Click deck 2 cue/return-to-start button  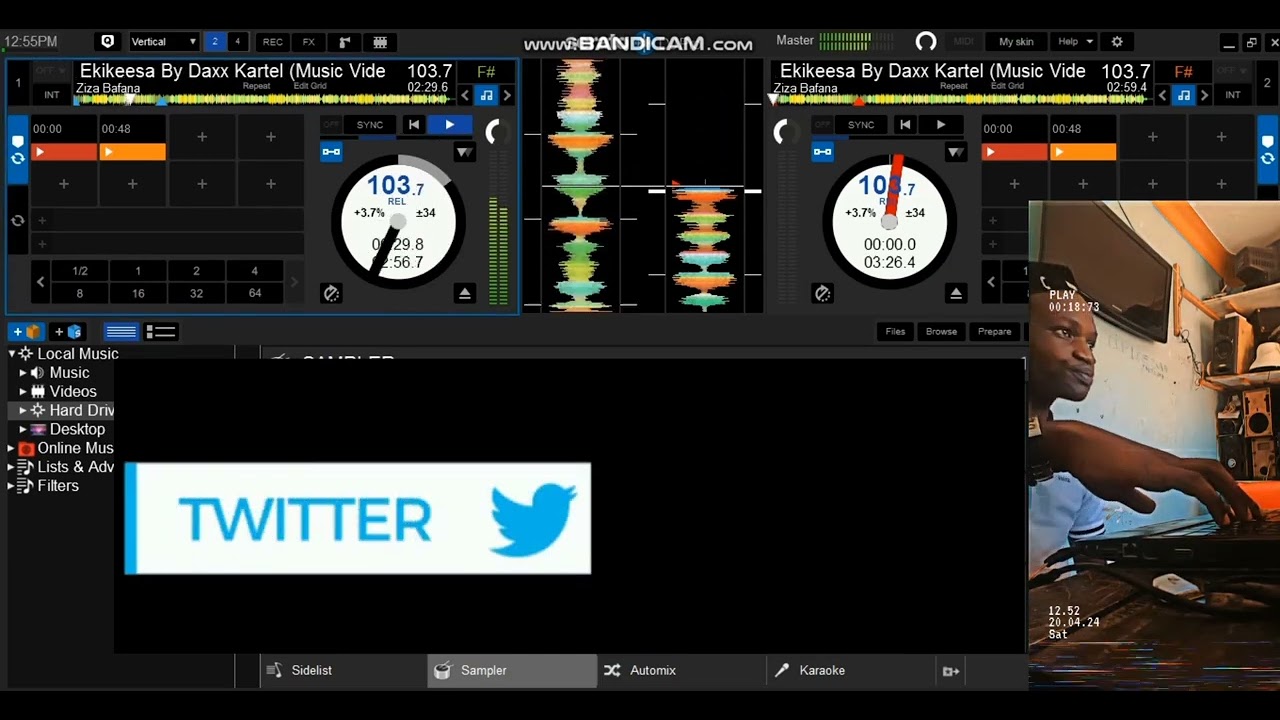[905, 125]
